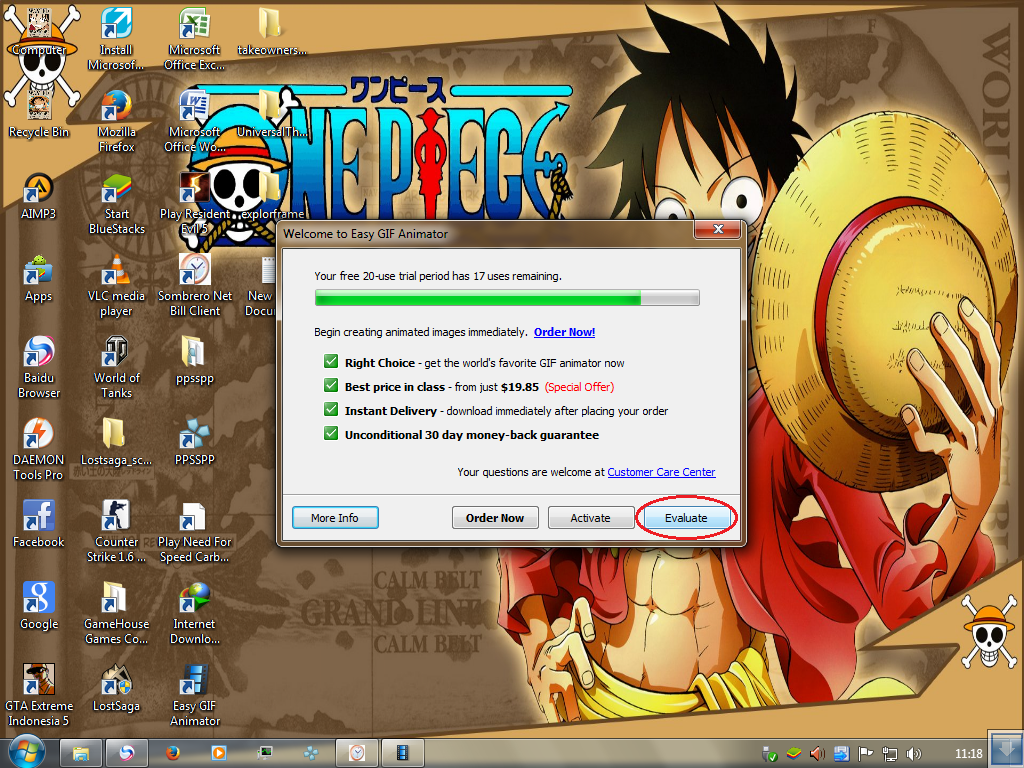1024x768 pixels.
Task: Open the network tray icon
Action: tap(889, 754)
